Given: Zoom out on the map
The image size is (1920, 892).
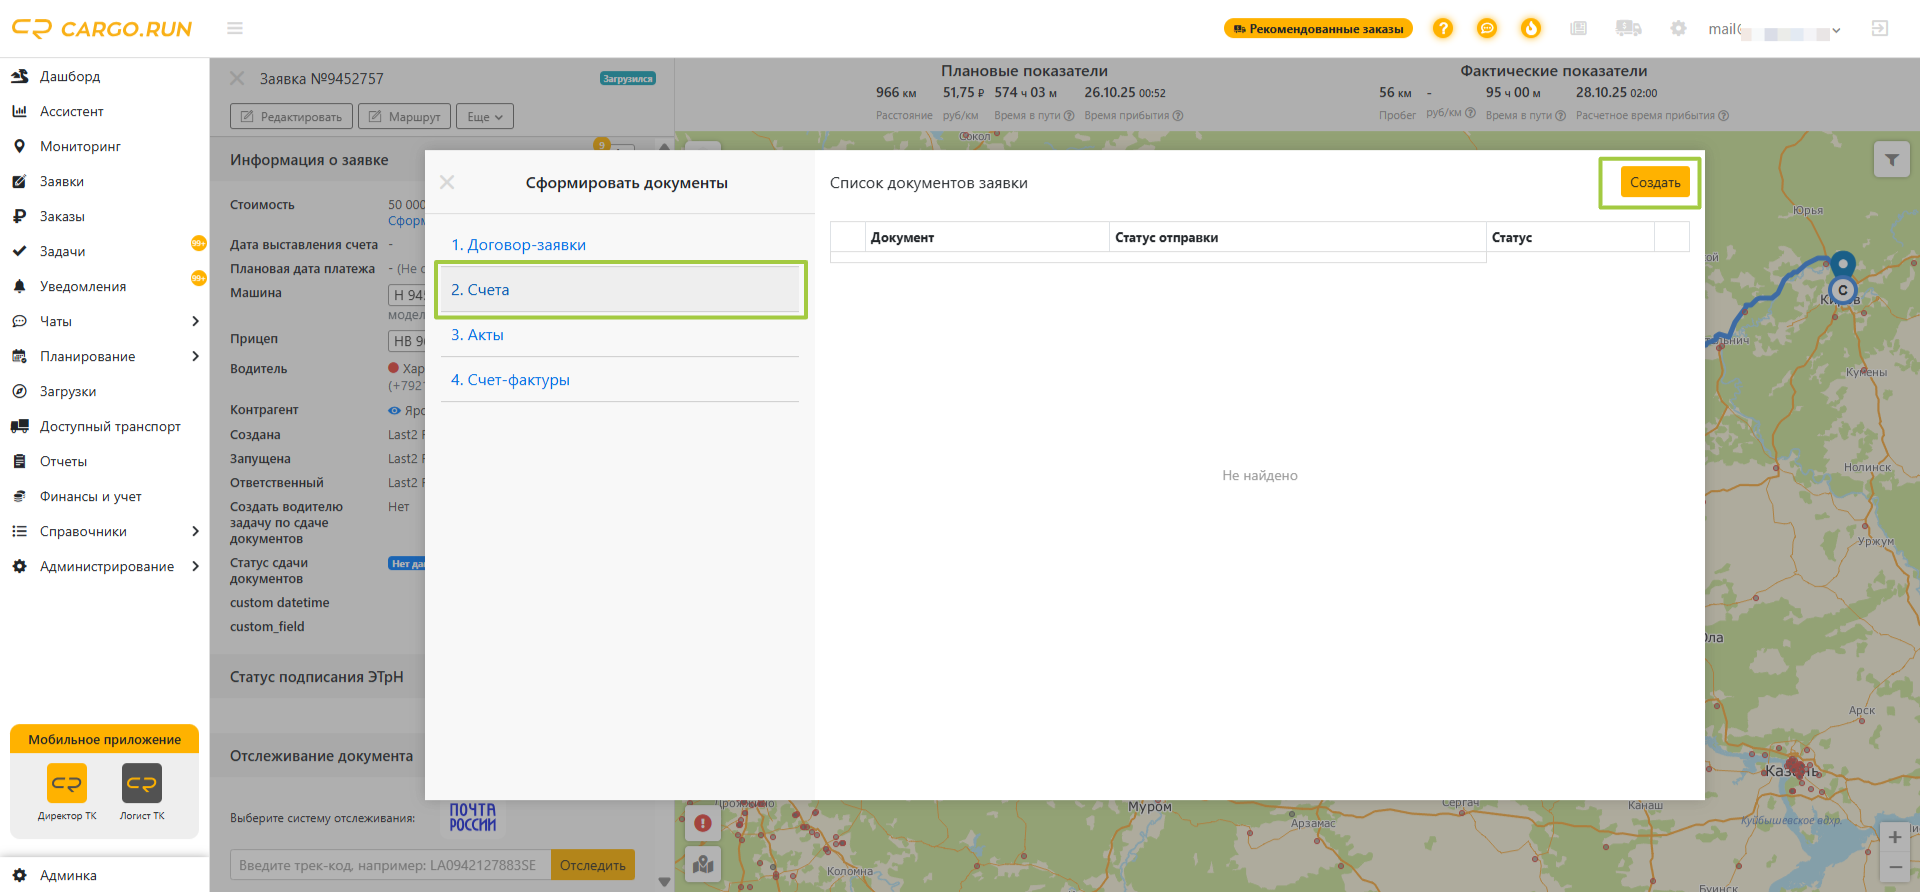Looking at the screenshot, I should tap(1894, 867).
